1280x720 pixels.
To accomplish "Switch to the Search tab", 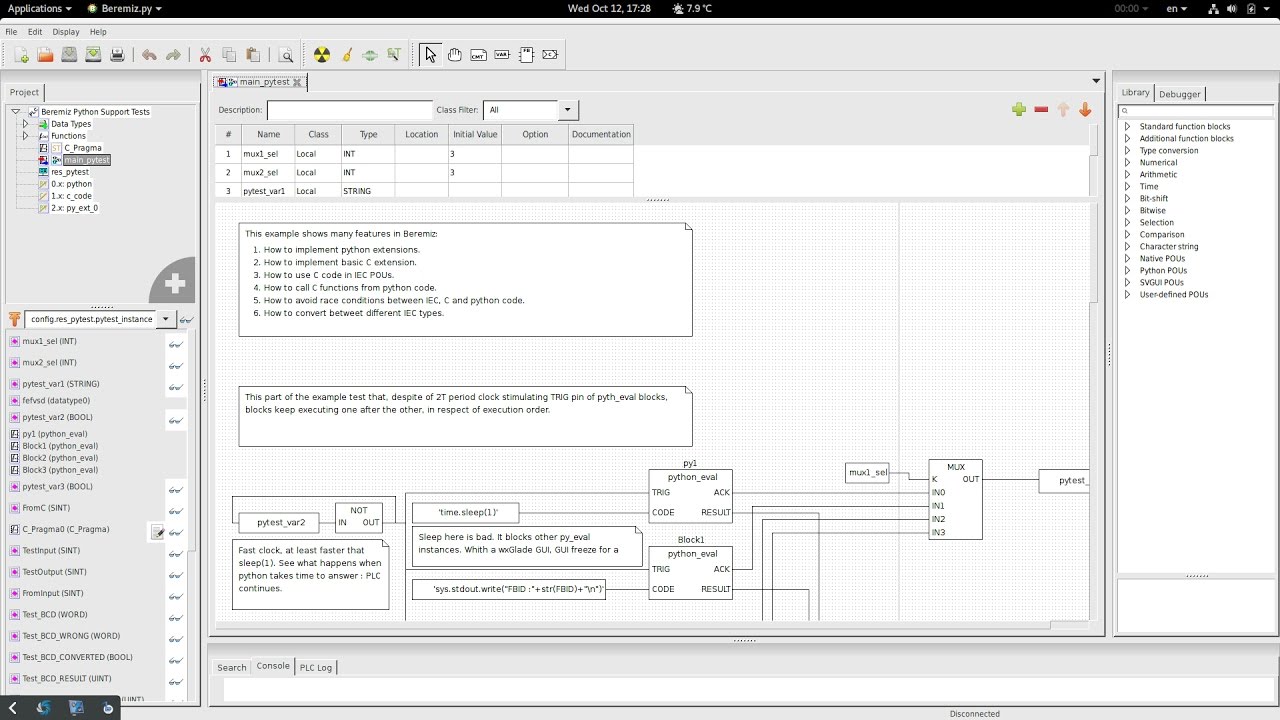I will tap(232, 667).
